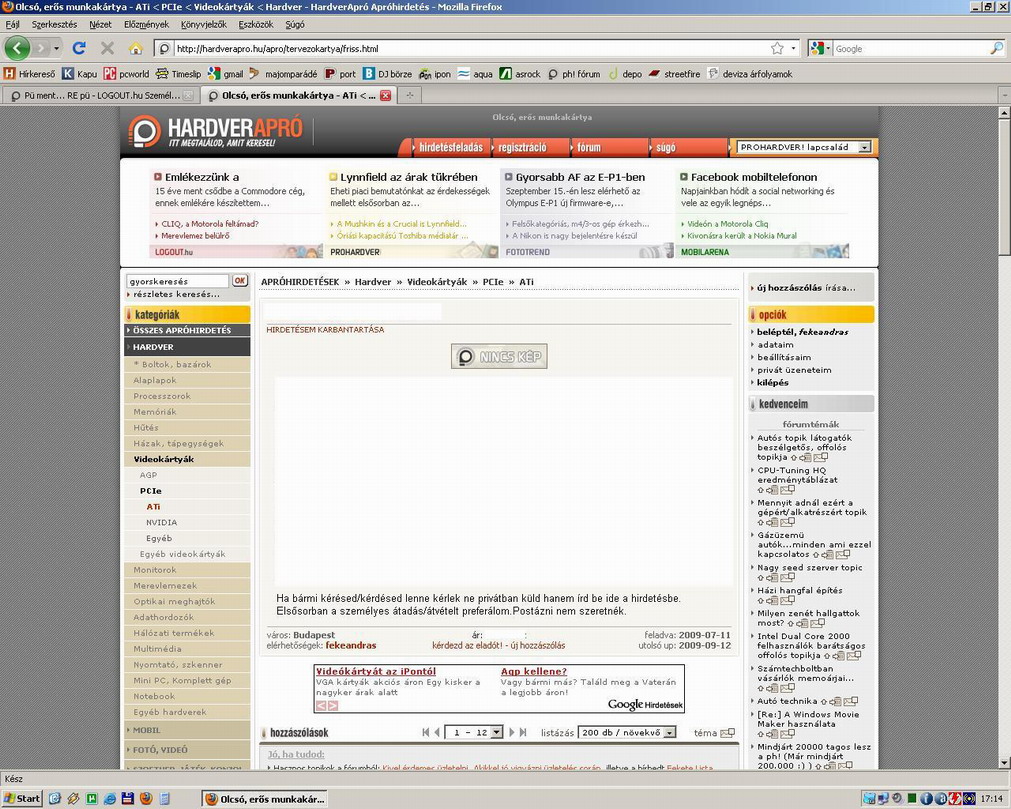The height and width of the screenshot is (809, 1011).
Task: Click the Reload page icon
Action: tap(79, 48)
